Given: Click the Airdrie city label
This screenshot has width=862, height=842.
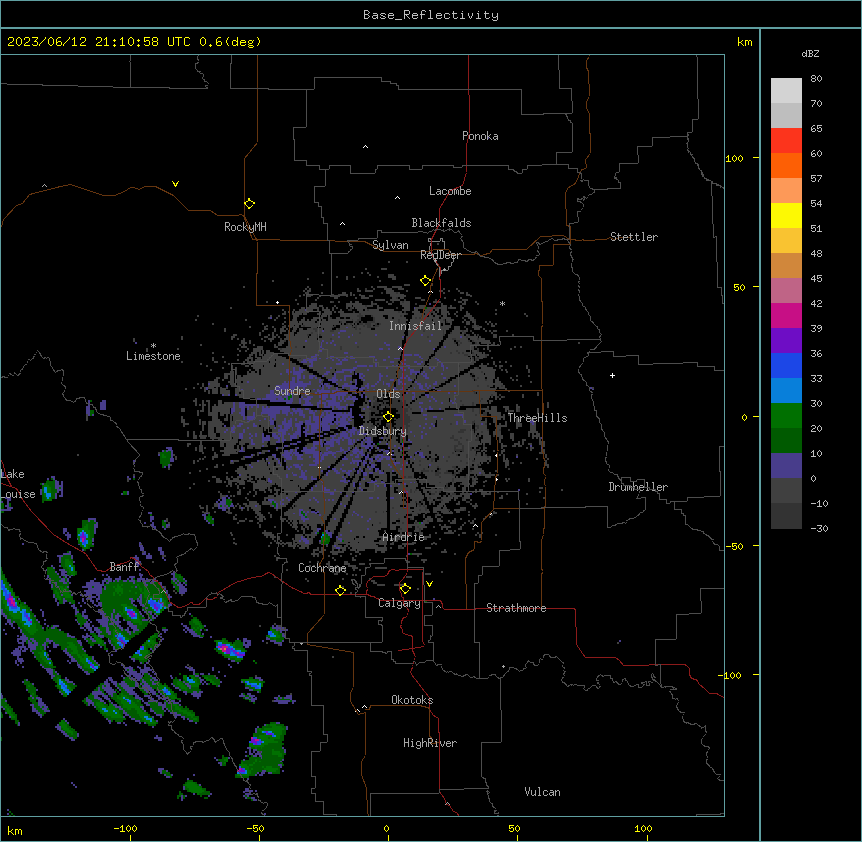Looking at the screenshot, I should tap(404, 537).
